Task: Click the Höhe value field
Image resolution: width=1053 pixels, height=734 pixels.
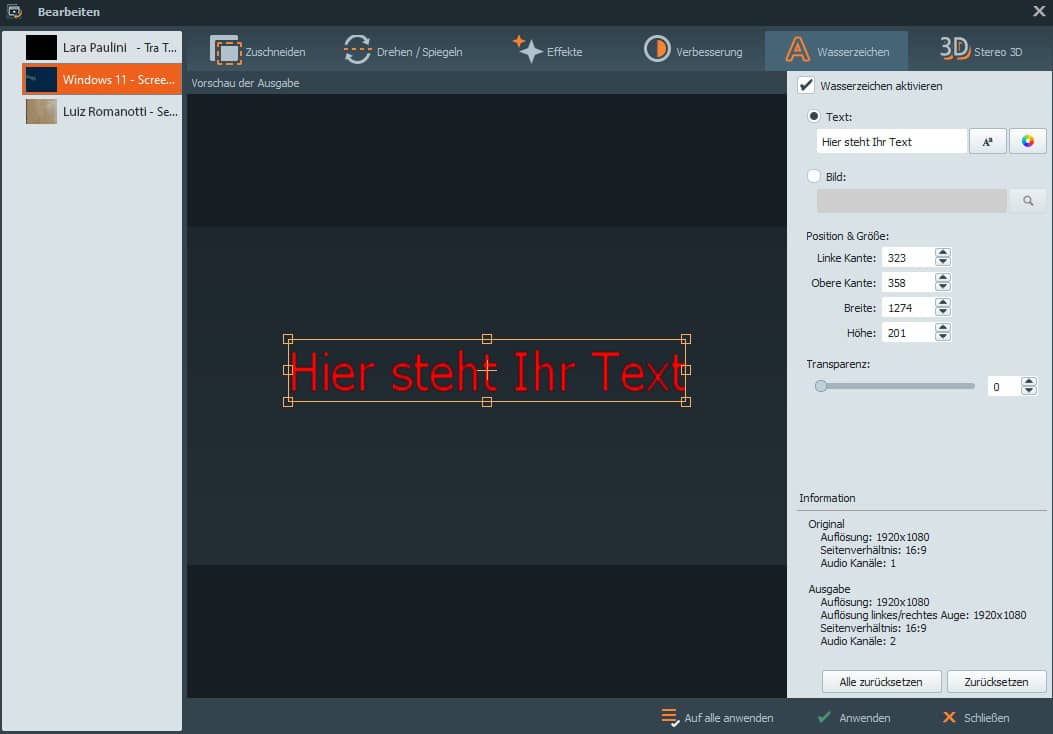Action: [x=907, y=332]
